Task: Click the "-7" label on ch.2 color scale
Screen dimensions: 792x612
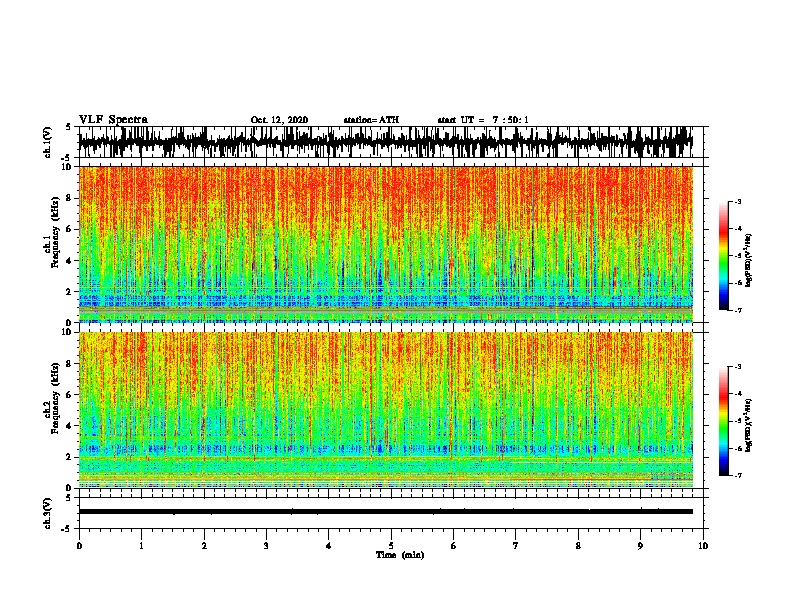Action: (x=737, y=475)
